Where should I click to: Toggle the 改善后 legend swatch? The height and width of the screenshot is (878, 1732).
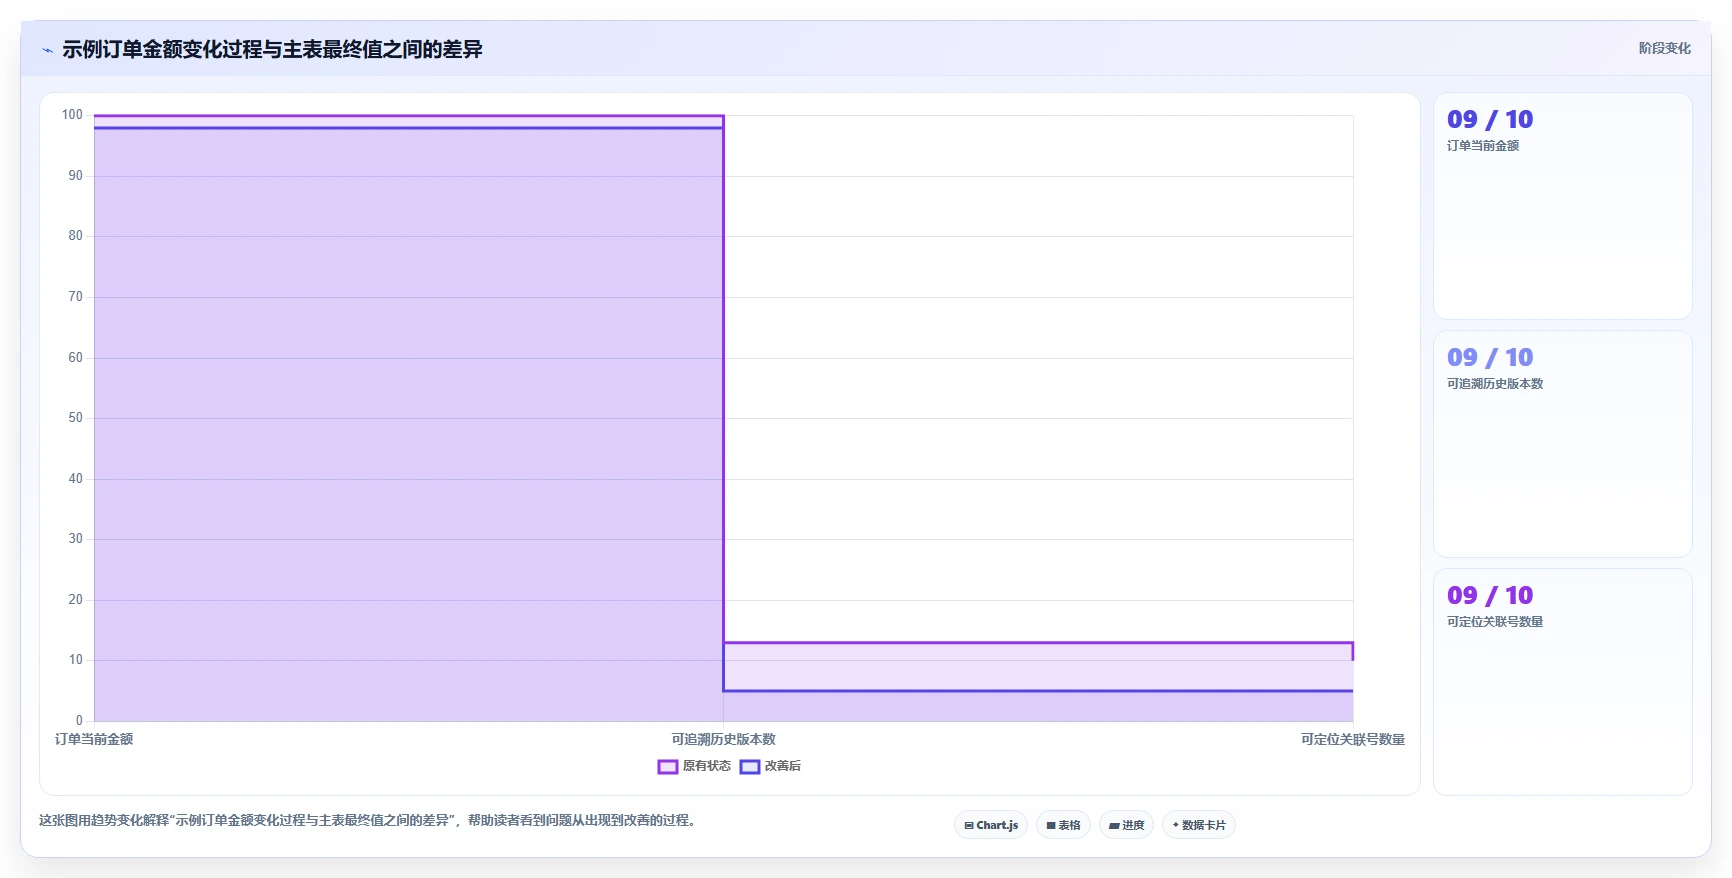tap(750, 767)
